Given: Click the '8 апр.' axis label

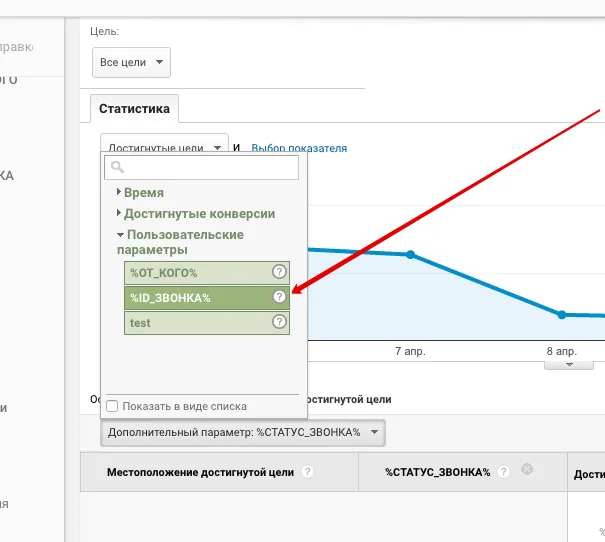Looking at the screenshot, I should tap(562, 351).
